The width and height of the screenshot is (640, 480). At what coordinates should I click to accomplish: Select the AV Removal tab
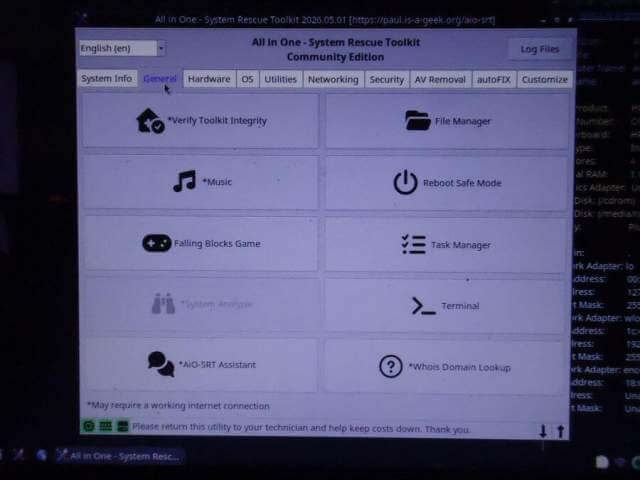click(440, 80)
